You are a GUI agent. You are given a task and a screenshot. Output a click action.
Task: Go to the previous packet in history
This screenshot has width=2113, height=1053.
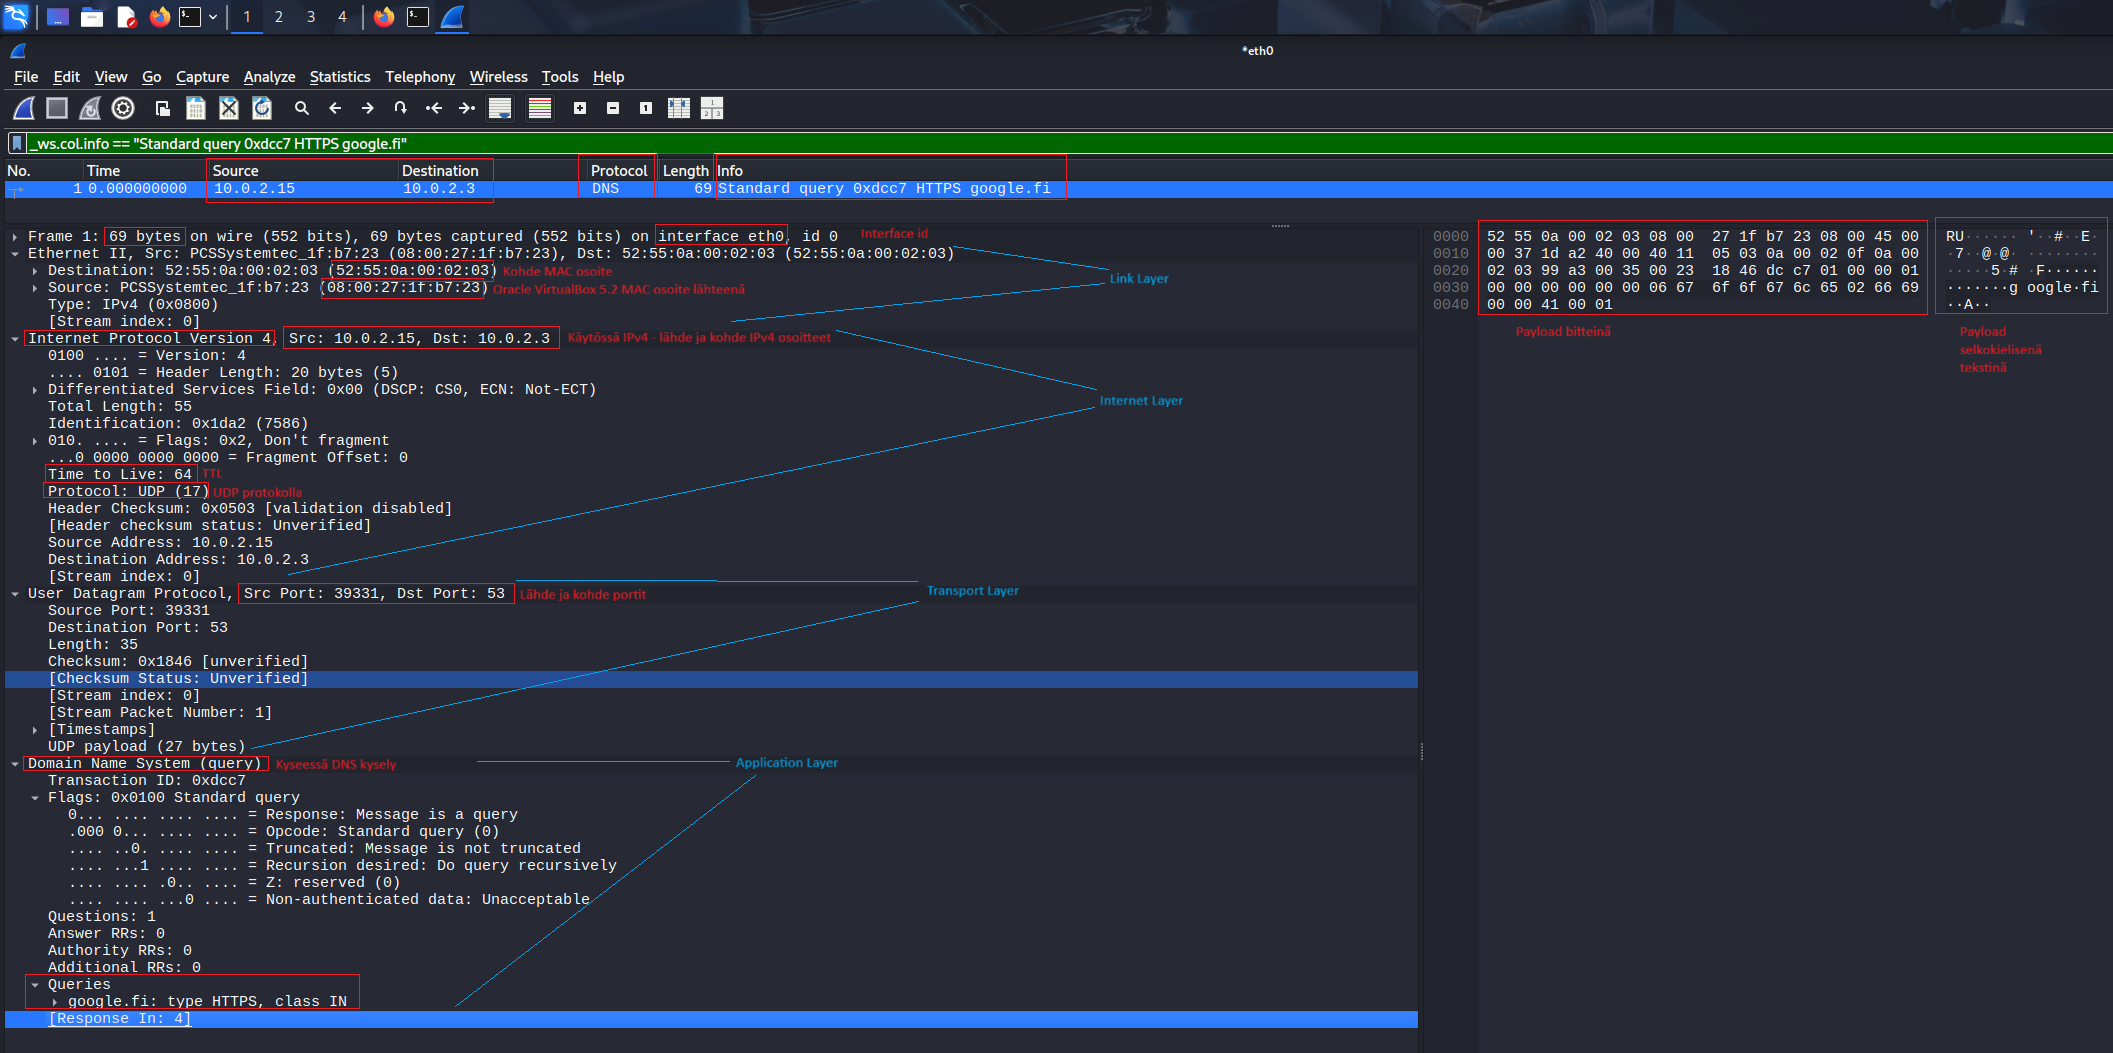pyautogui.click(x=335, y=108)
